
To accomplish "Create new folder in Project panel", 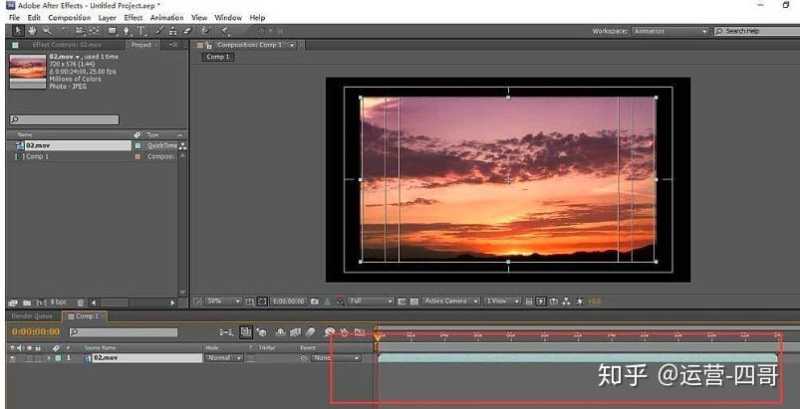I will (x=26, y=302).
